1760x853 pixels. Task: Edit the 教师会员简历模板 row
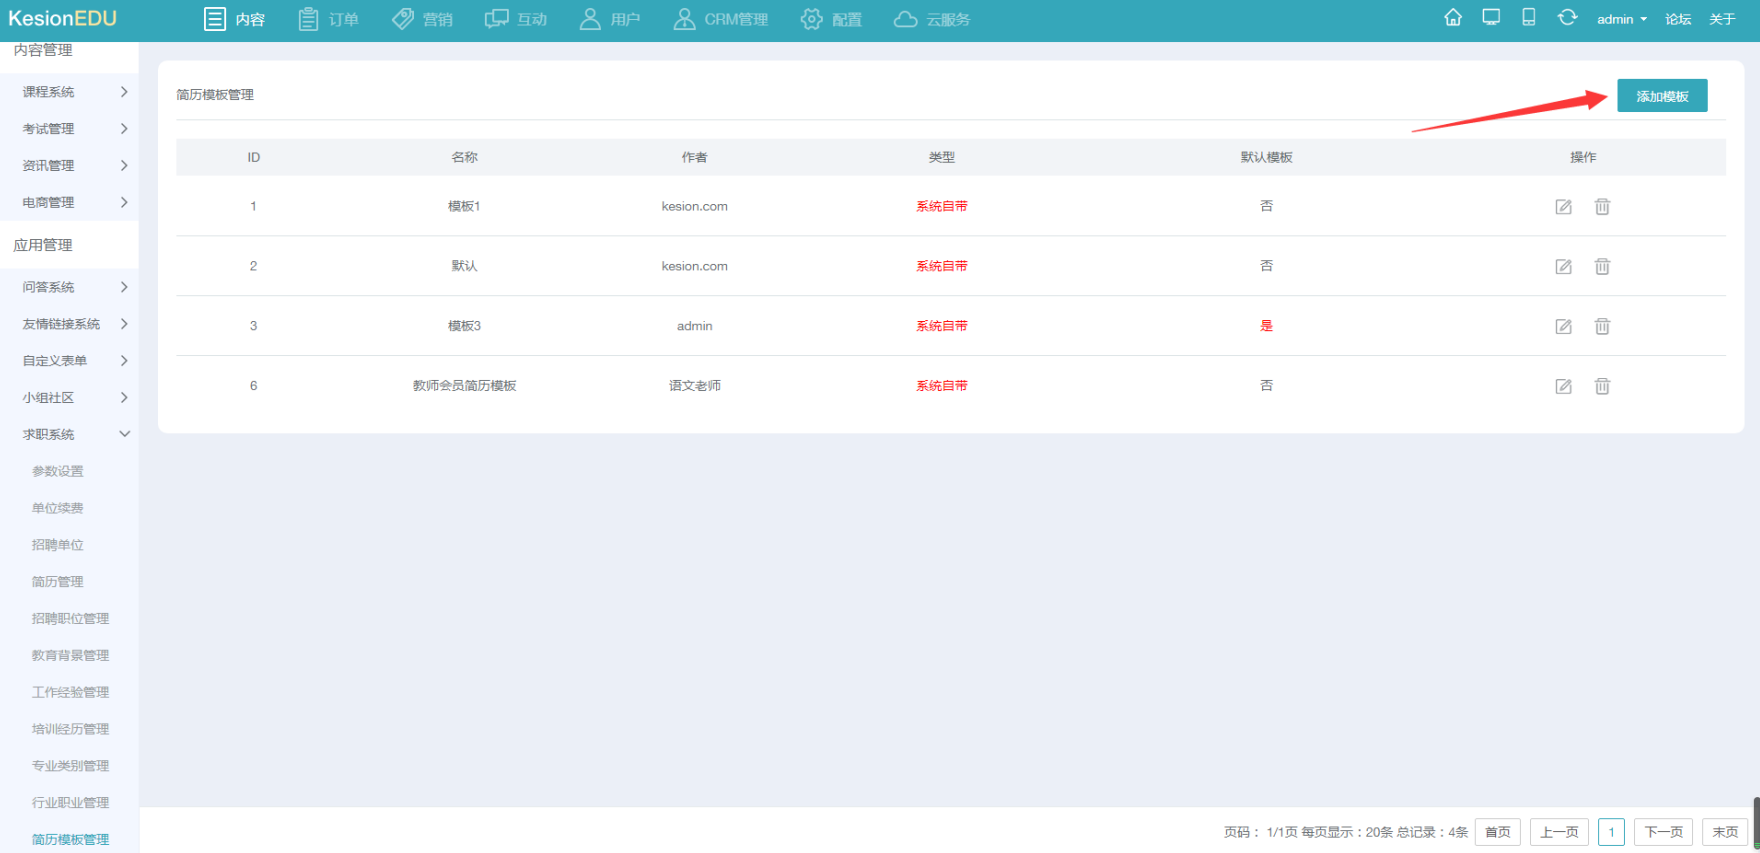[1563, 387]
